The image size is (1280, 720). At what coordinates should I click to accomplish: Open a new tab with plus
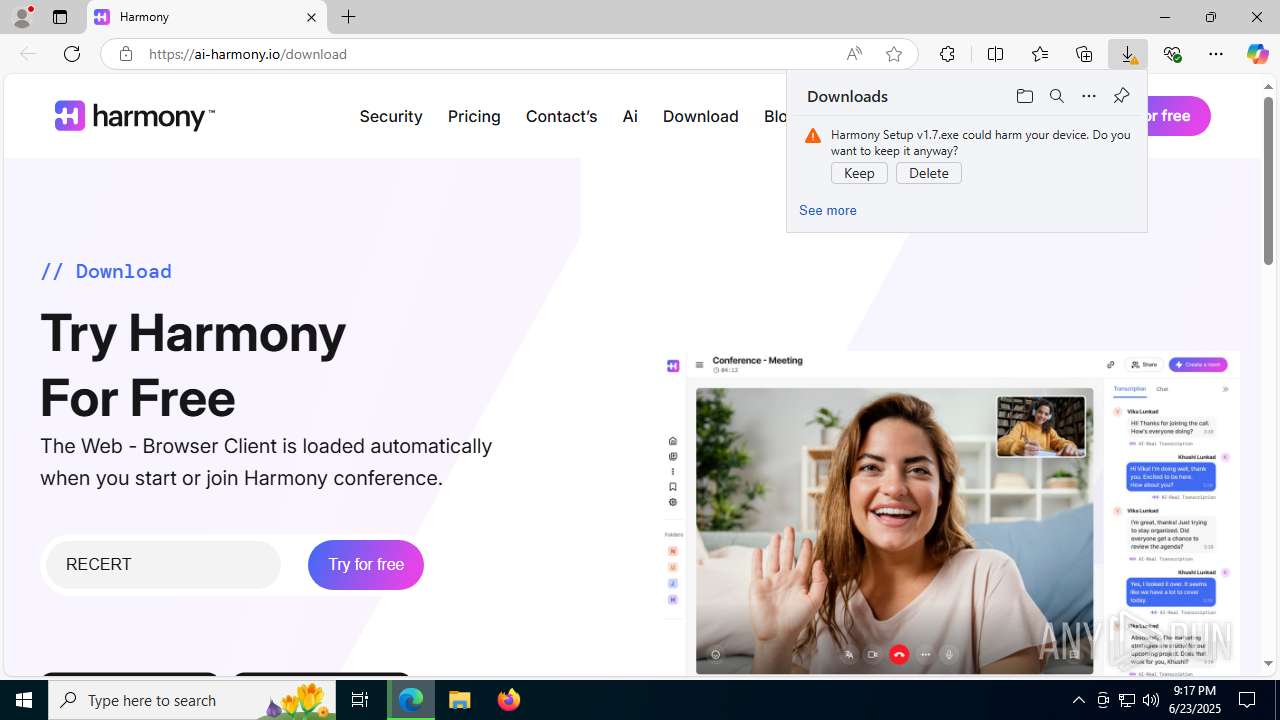(348, 17)
